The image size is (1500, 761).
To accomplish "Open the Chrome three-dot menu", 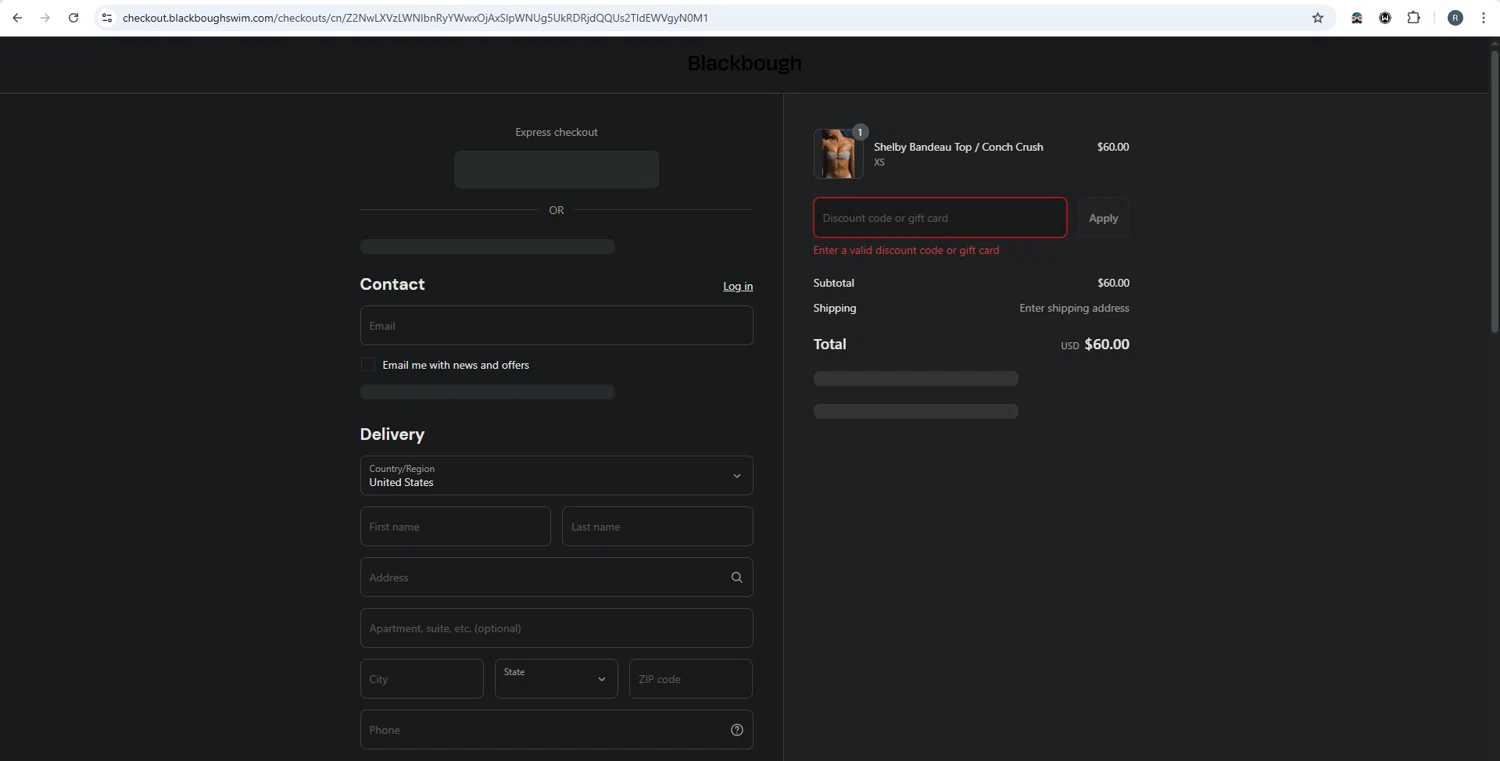I will tap(1483, 18).
